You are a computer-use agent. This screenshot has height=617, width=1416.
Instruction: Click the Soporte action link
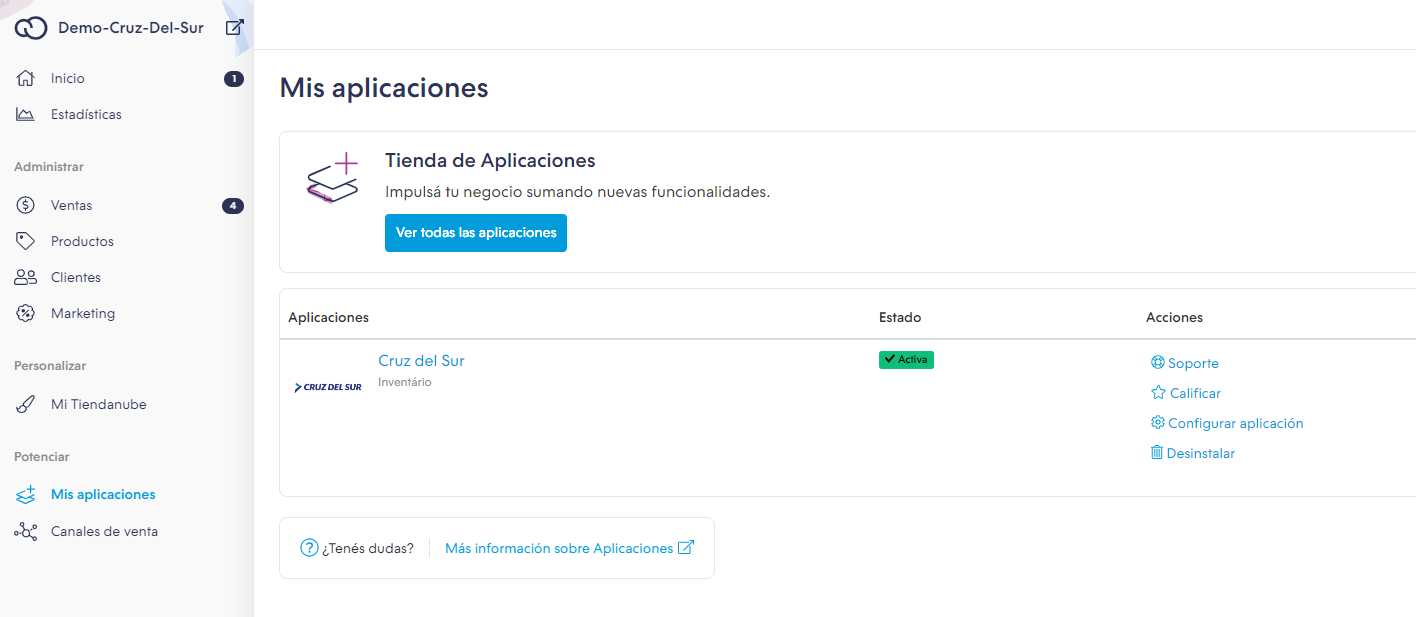1192,363
